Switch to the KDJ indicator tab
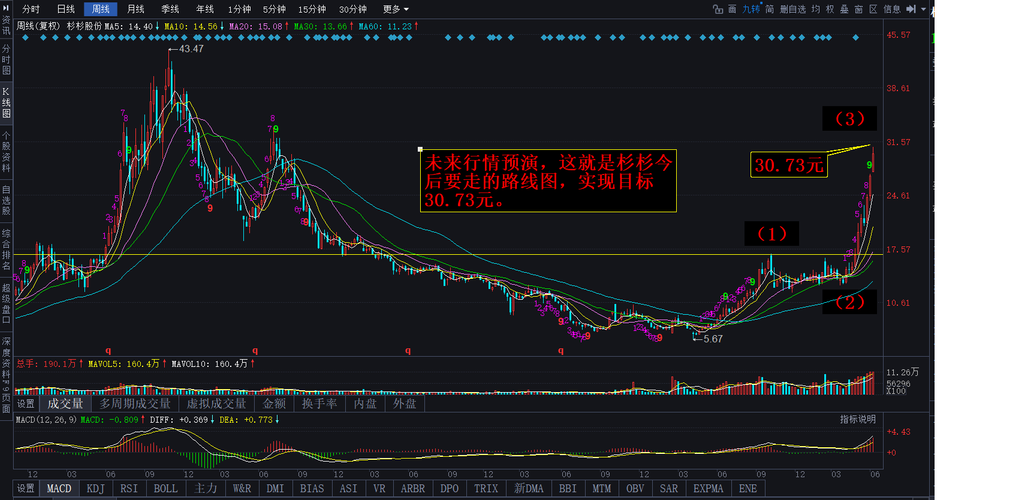Screen dimensions: 1034x500 coord(96,489)
